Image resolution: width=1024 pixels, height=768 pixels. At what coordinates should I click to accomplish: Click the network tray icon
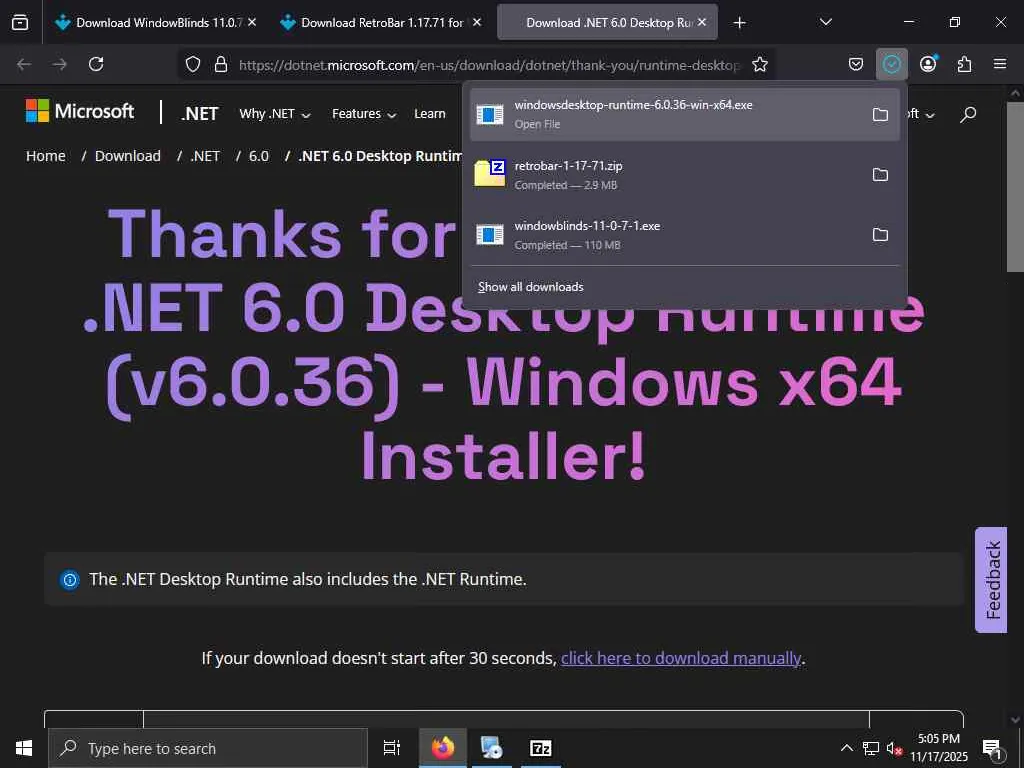871,748
